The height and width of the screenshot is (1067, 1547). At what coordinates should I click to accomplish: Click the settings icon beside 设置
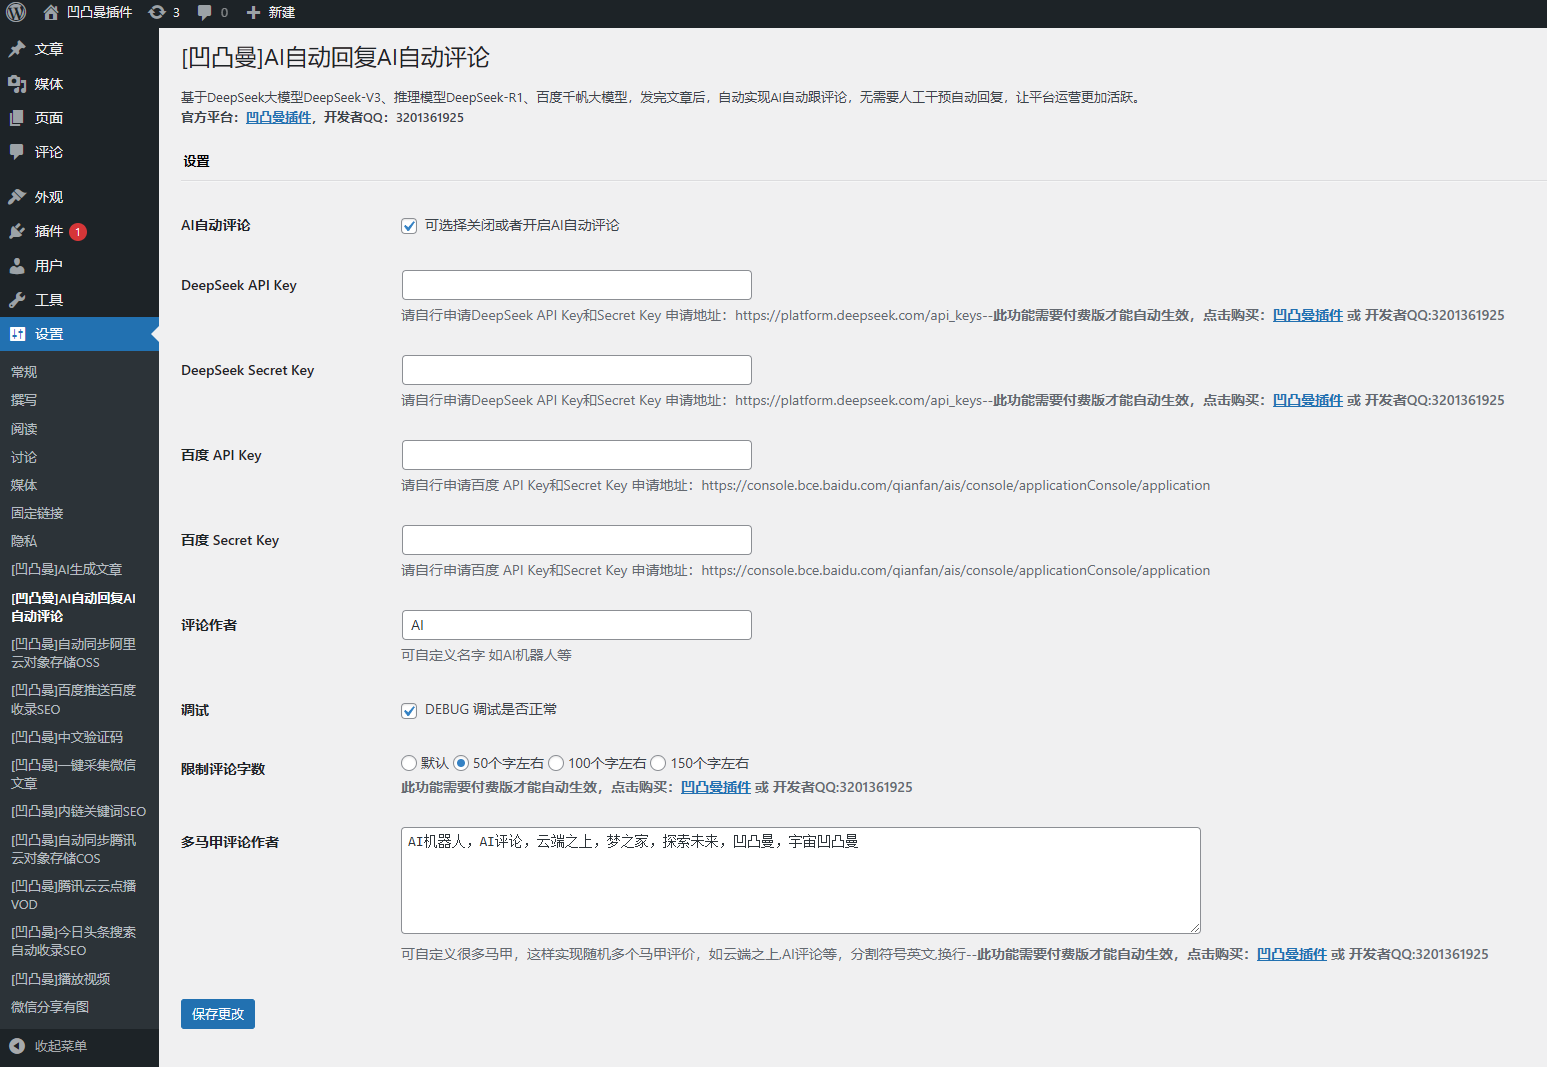[x=17, y=334]
